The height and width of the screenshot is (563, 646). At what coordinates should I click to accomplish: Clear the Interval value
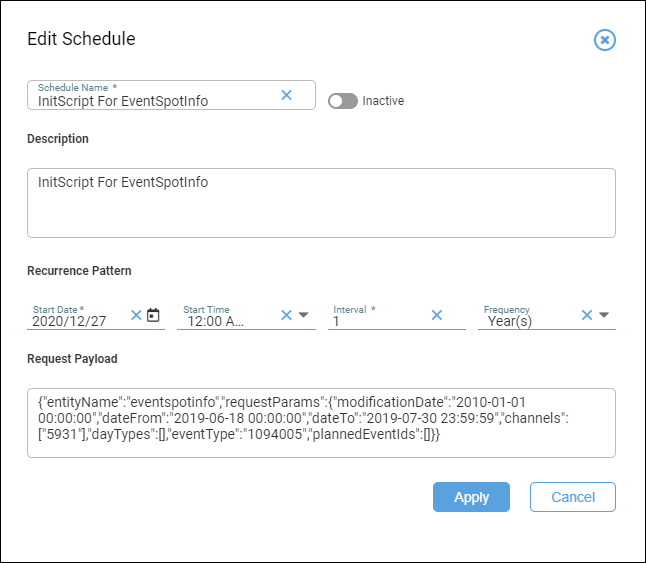437,315
